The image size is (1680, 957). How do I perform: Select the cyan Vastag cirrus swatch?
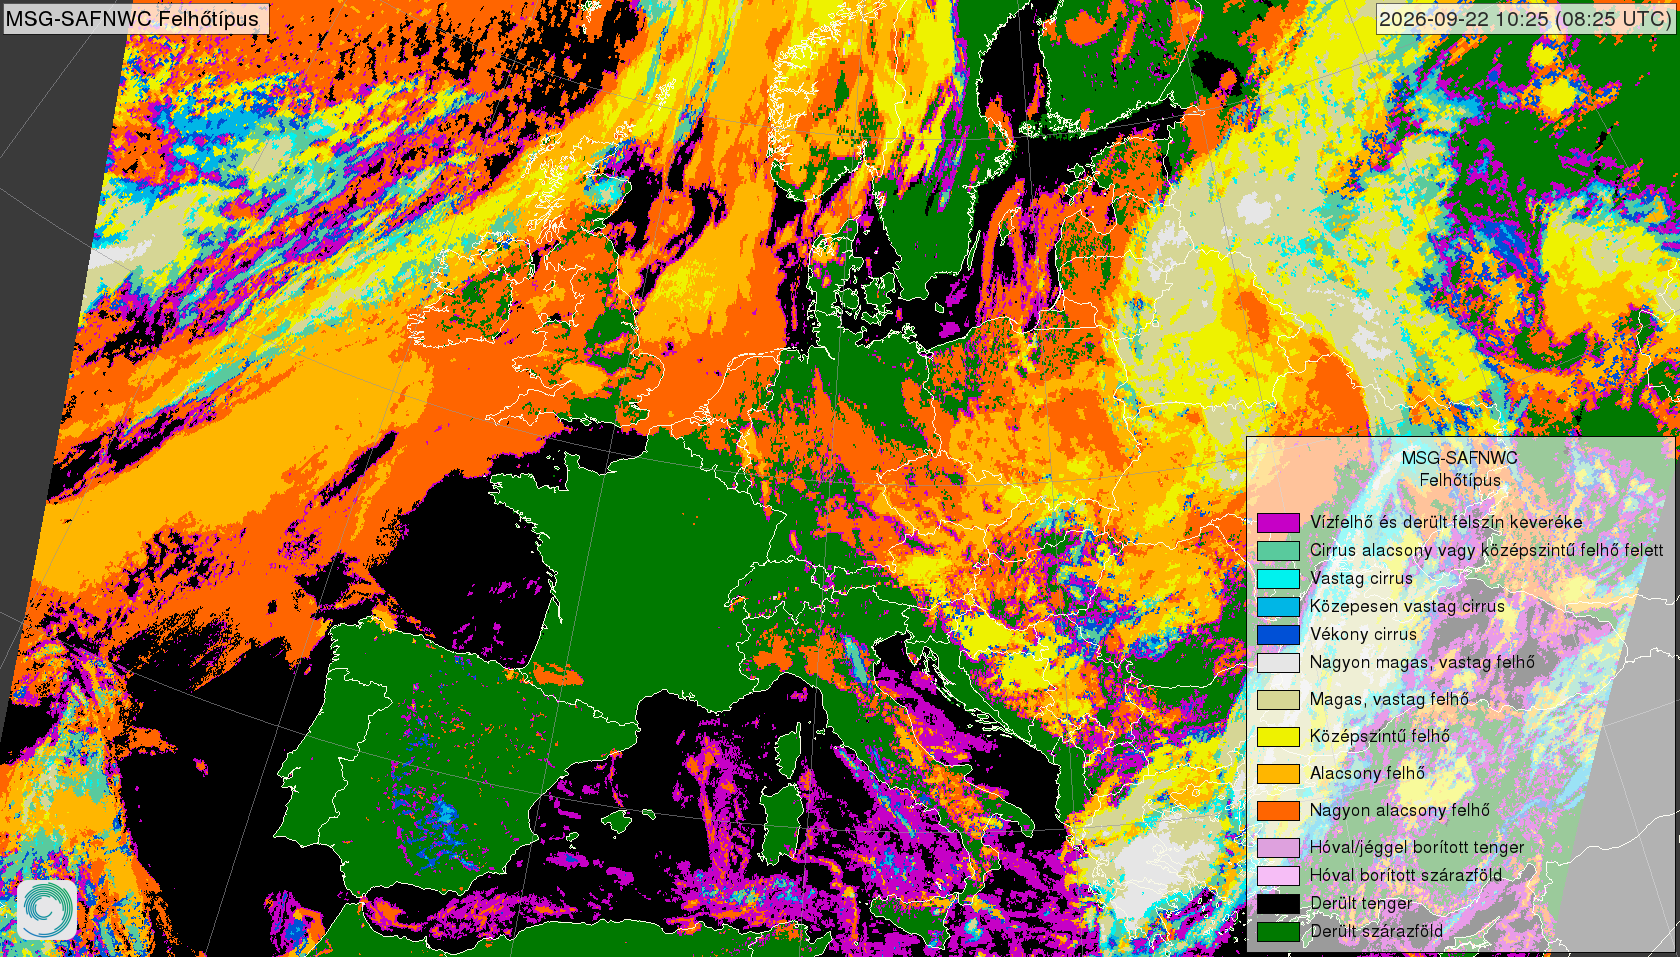point(1278,578)
